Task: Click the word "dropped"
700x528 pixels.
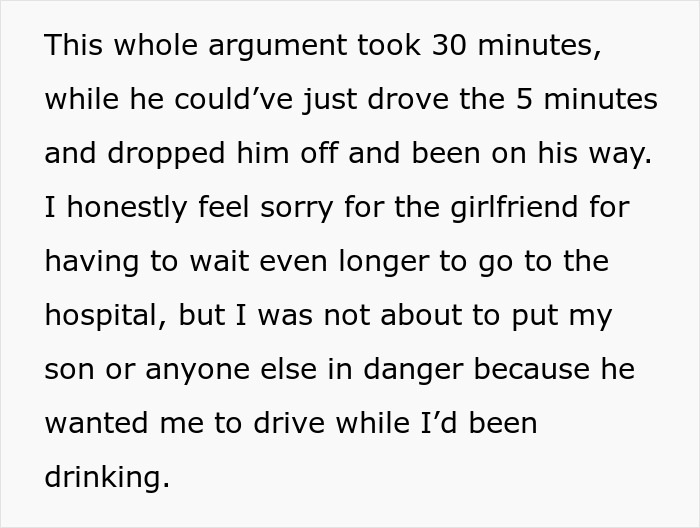Action: click(x=158, y=154)
